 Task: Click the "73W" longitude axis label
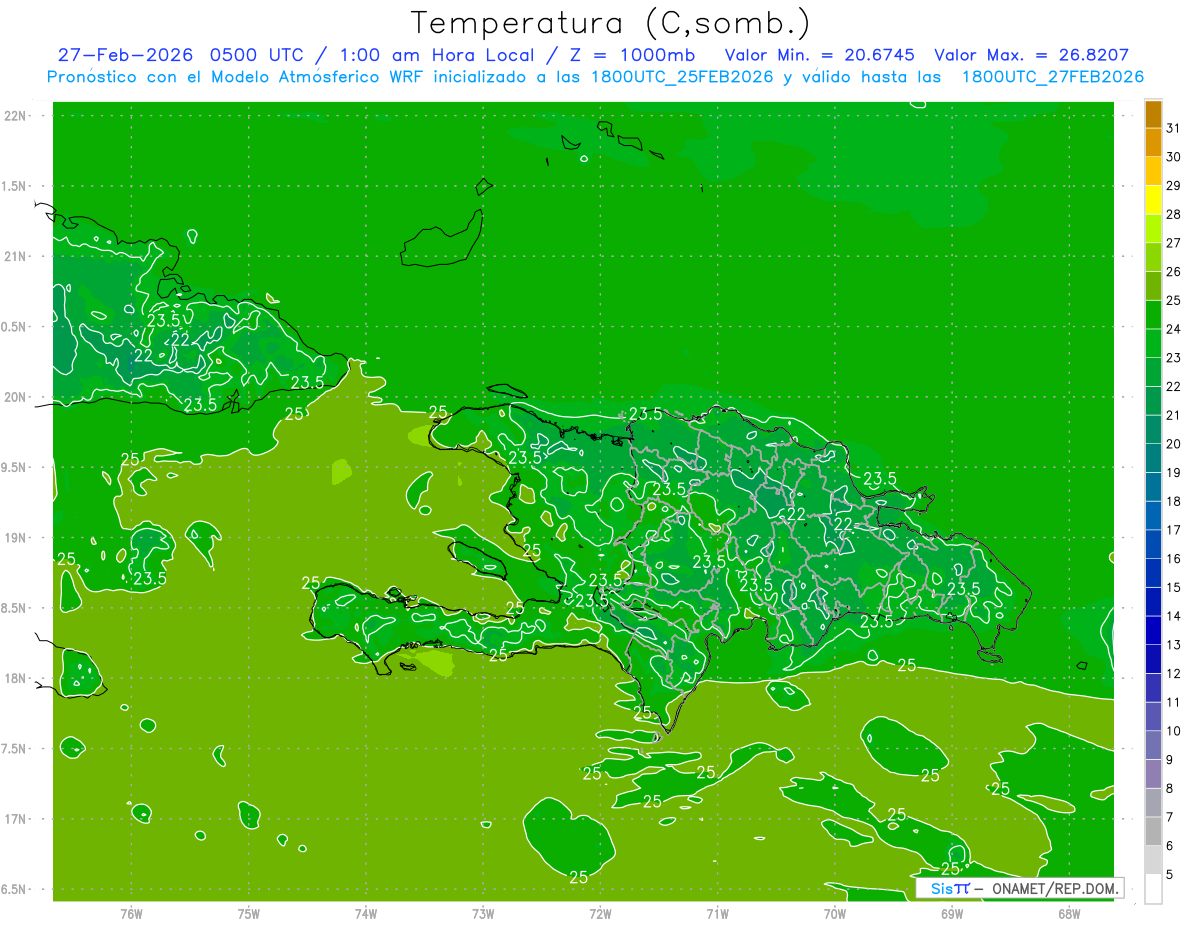click(x=483, y=913)
